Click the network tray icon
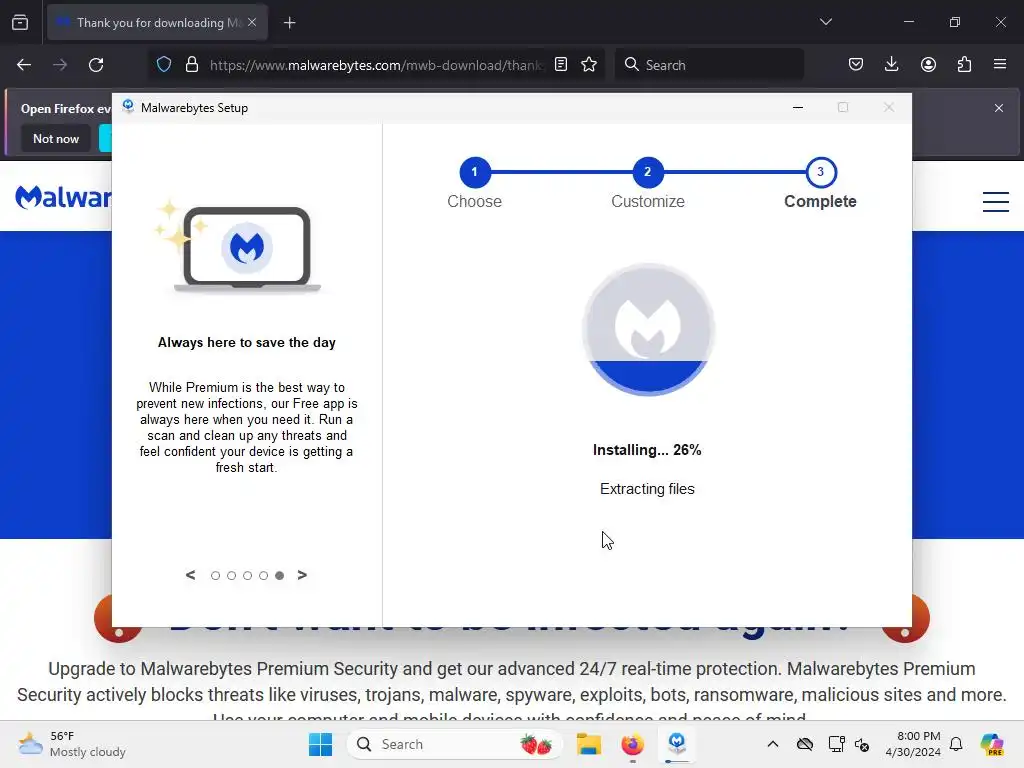 [837, 744]
